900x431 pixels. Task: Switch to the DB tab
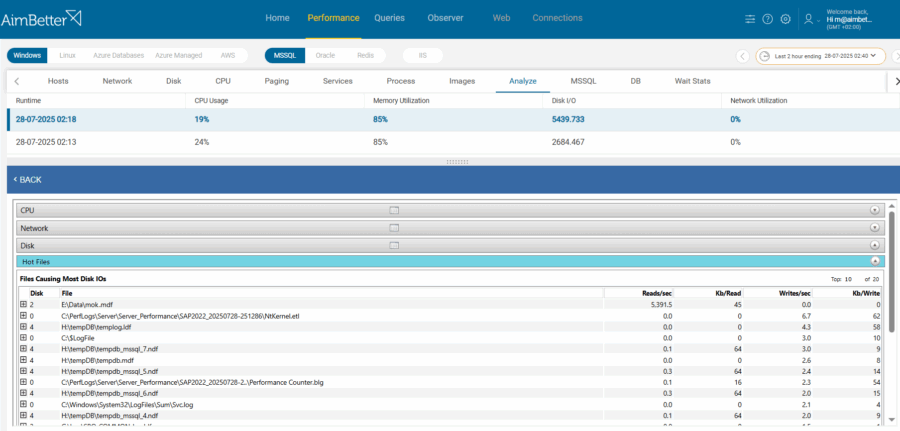coord(635,81)
